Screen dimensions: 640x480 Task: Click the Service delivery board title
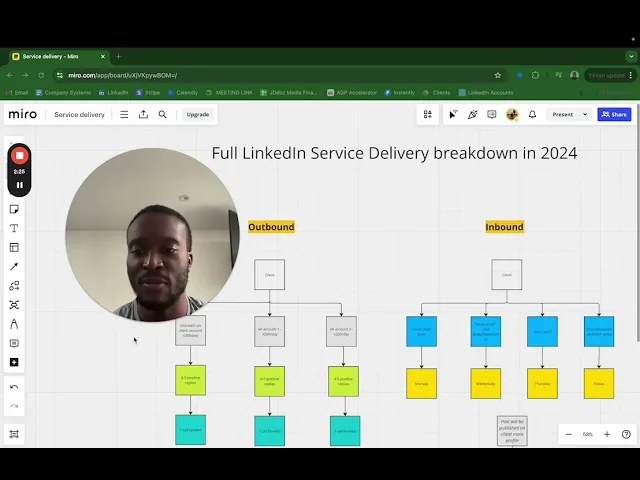(80, 115)
